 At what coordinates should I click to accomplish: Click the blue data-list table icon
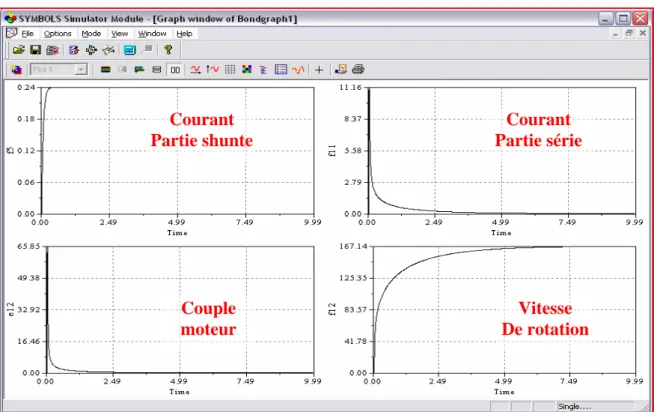(x=281, y=70)
